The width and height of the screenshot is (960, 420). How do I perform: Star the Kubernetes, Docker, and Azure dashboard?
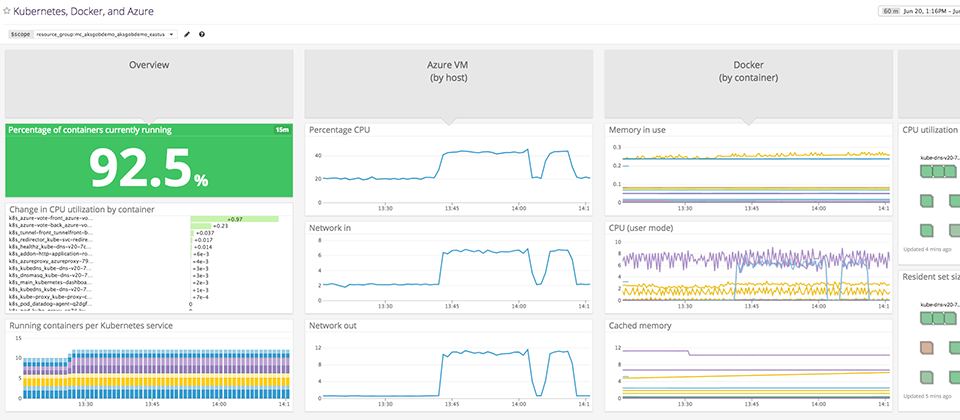click(x=6, y=11)
